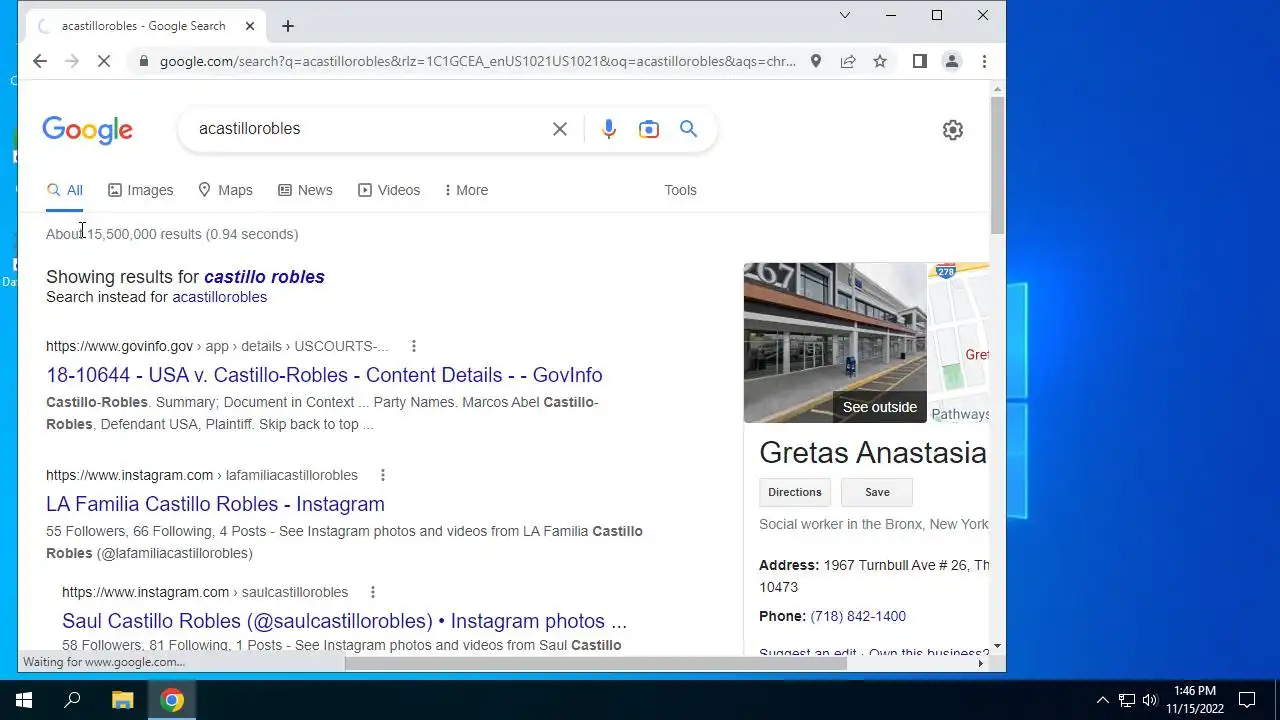Click the vertical scrollbar thumb

pos(997,165)
